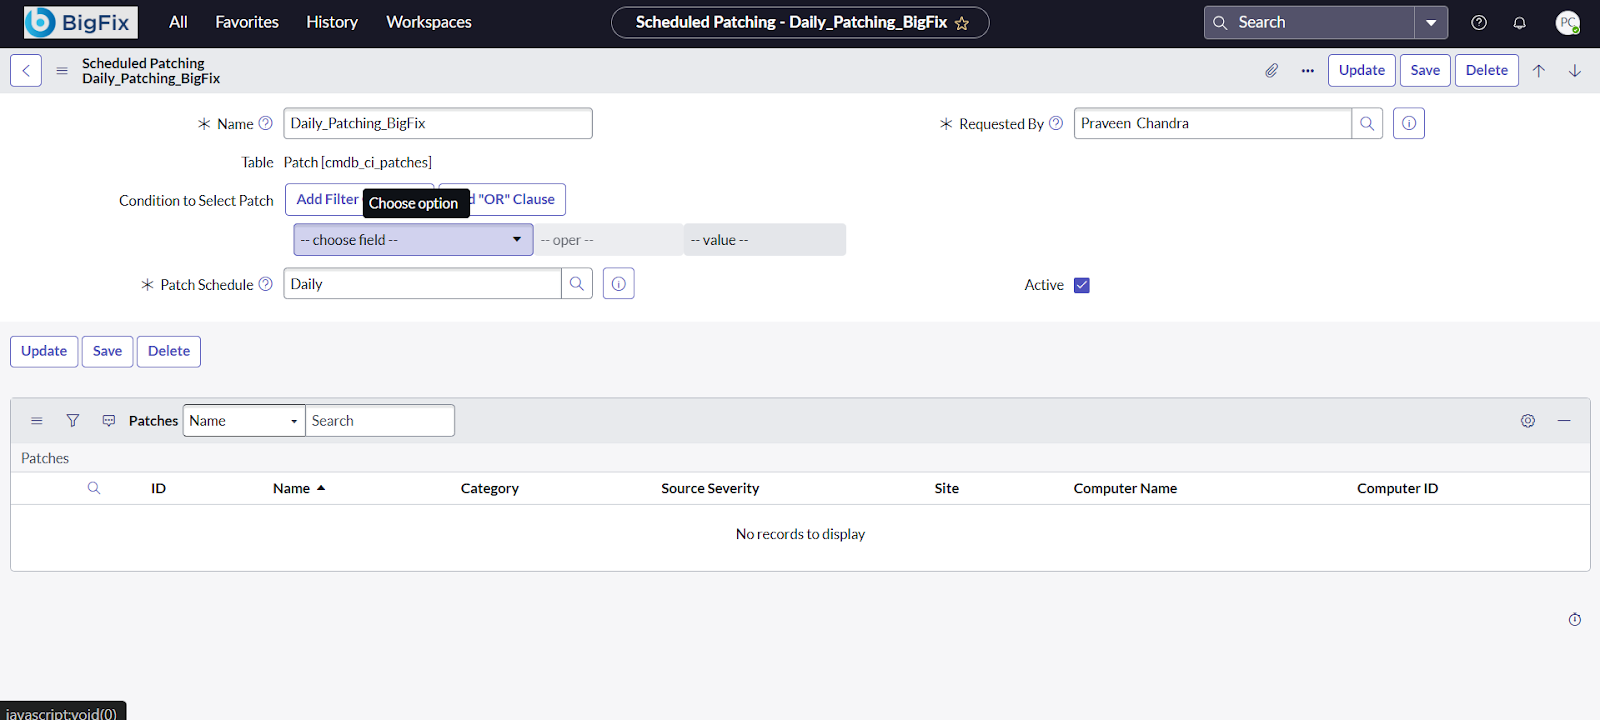Click the Requested By input field
The width and height of the screenshot is (1600, 720).
click(x=1213, y=123)
